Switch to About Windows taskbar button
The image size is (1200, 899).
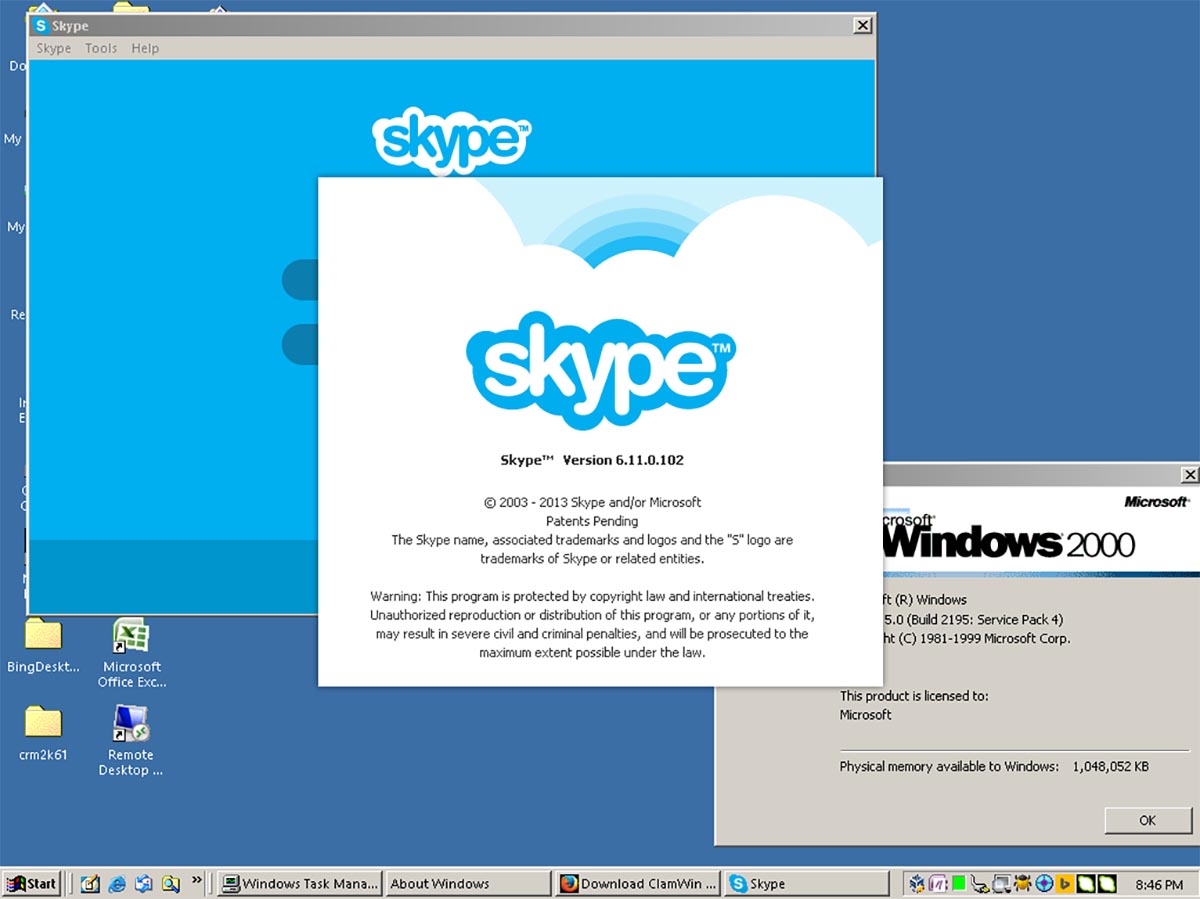[x=468, y=883]
